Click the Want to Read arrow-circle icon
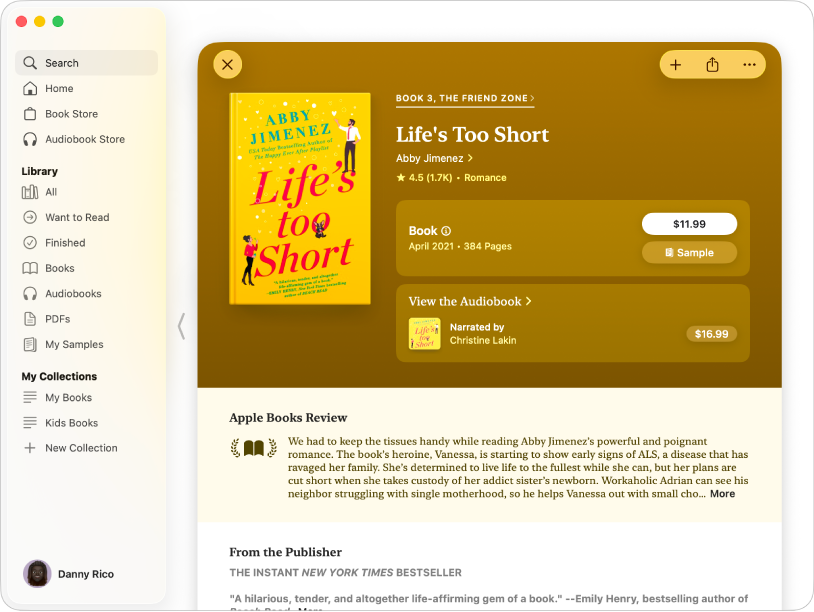814x612 pixels. click(30, 217)
